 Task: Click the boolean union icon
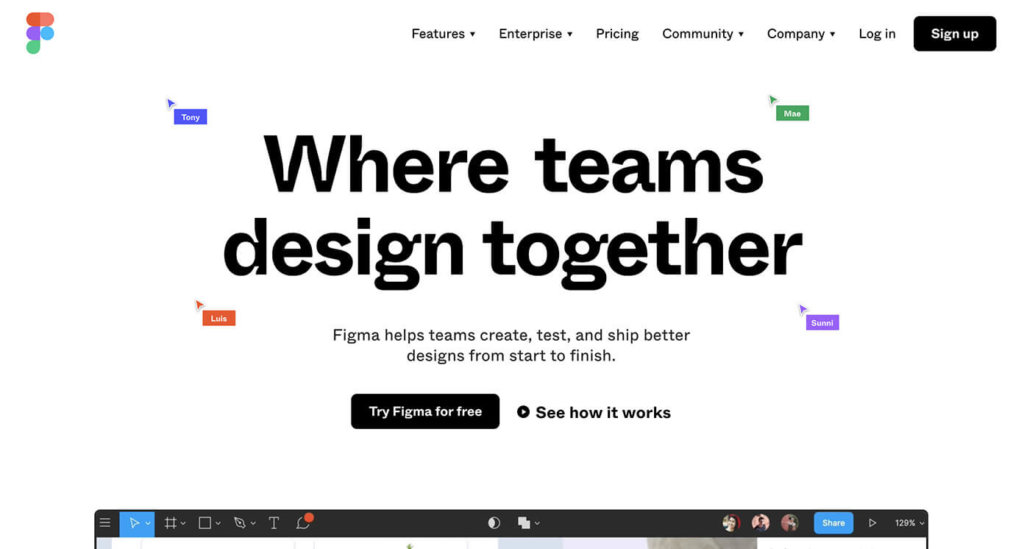524,523
